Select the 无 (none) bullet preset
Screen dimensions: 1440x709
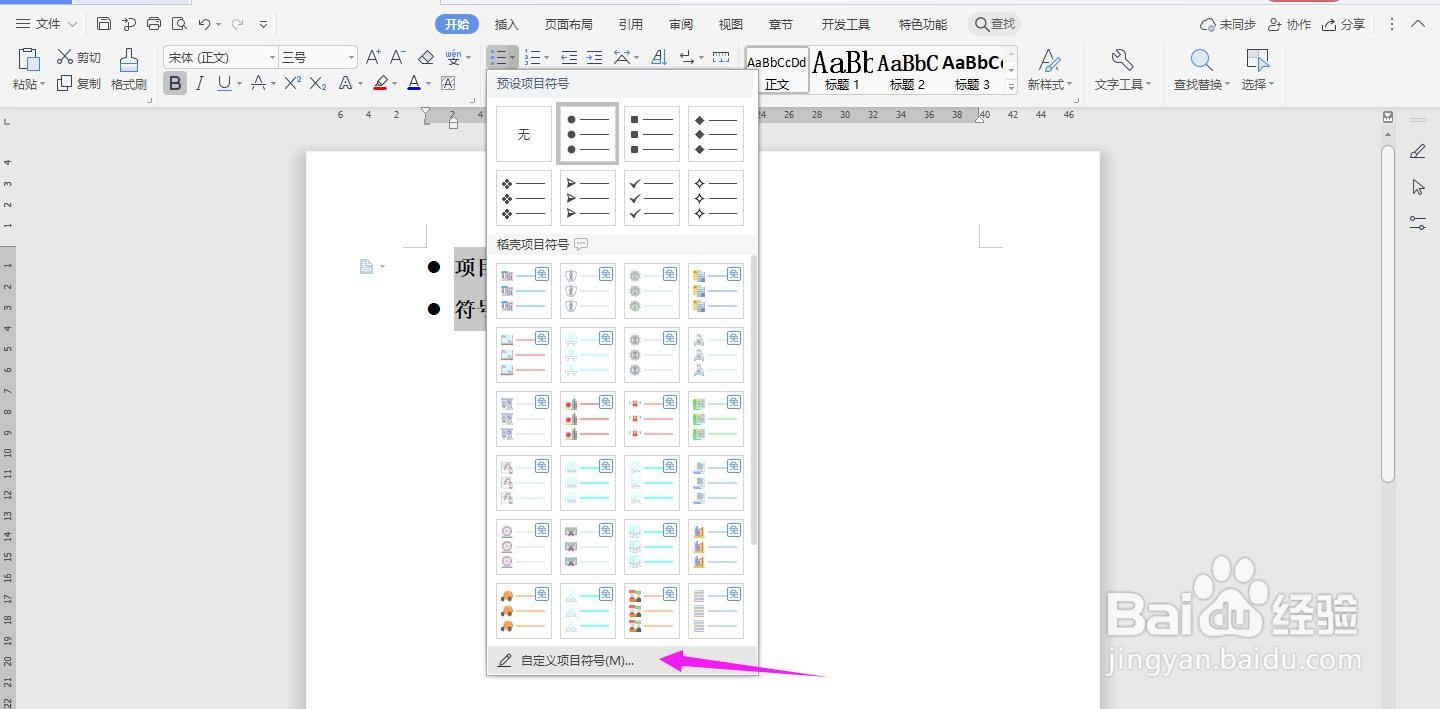[x=524, y=134]
